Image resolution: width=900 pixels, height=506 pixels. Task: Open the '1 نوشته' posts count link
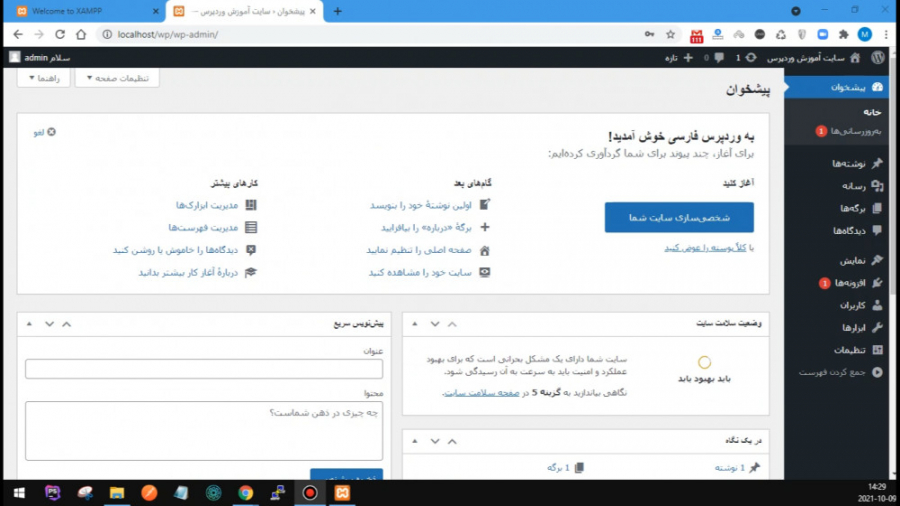pos(730,468)
